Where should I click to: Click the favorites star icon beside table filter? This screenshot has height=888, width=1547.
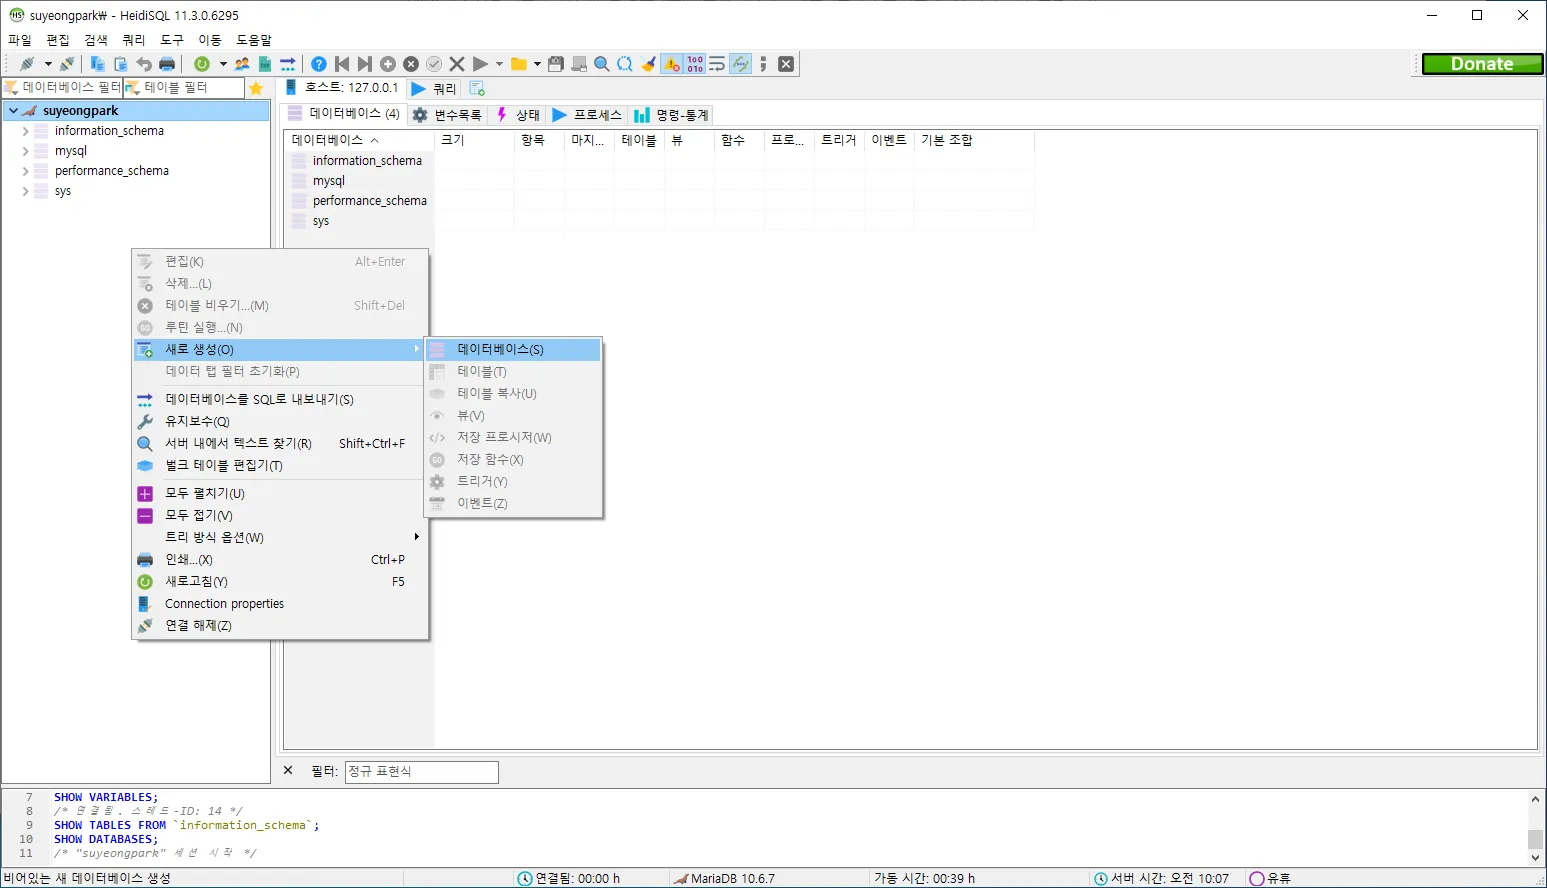click(256, 88)
